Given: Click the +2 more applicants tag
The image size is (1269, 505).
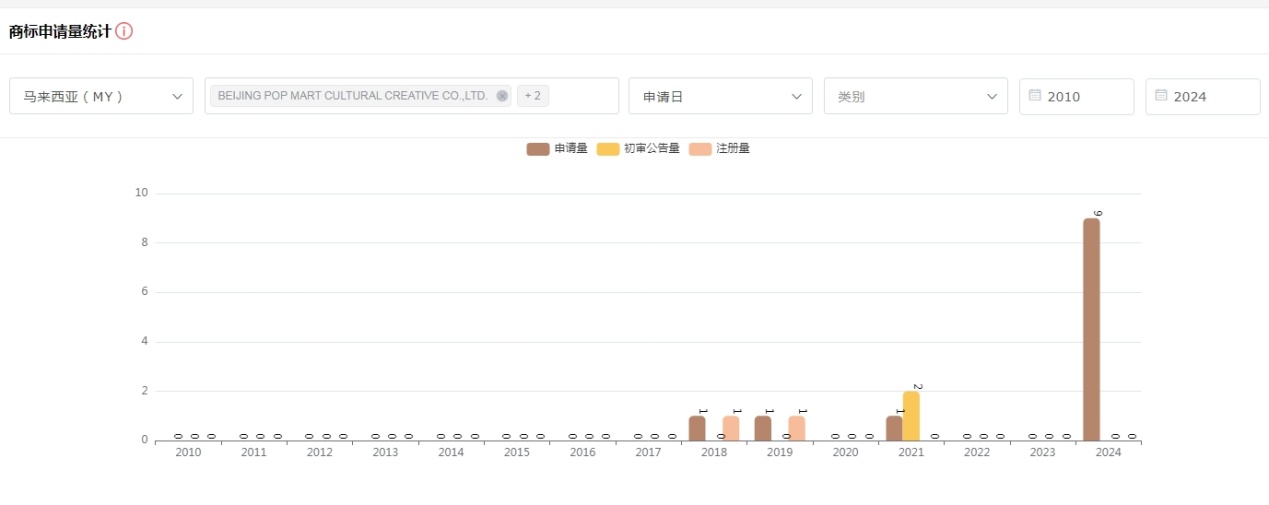Looking at the screenshot, I should [533, 96].
